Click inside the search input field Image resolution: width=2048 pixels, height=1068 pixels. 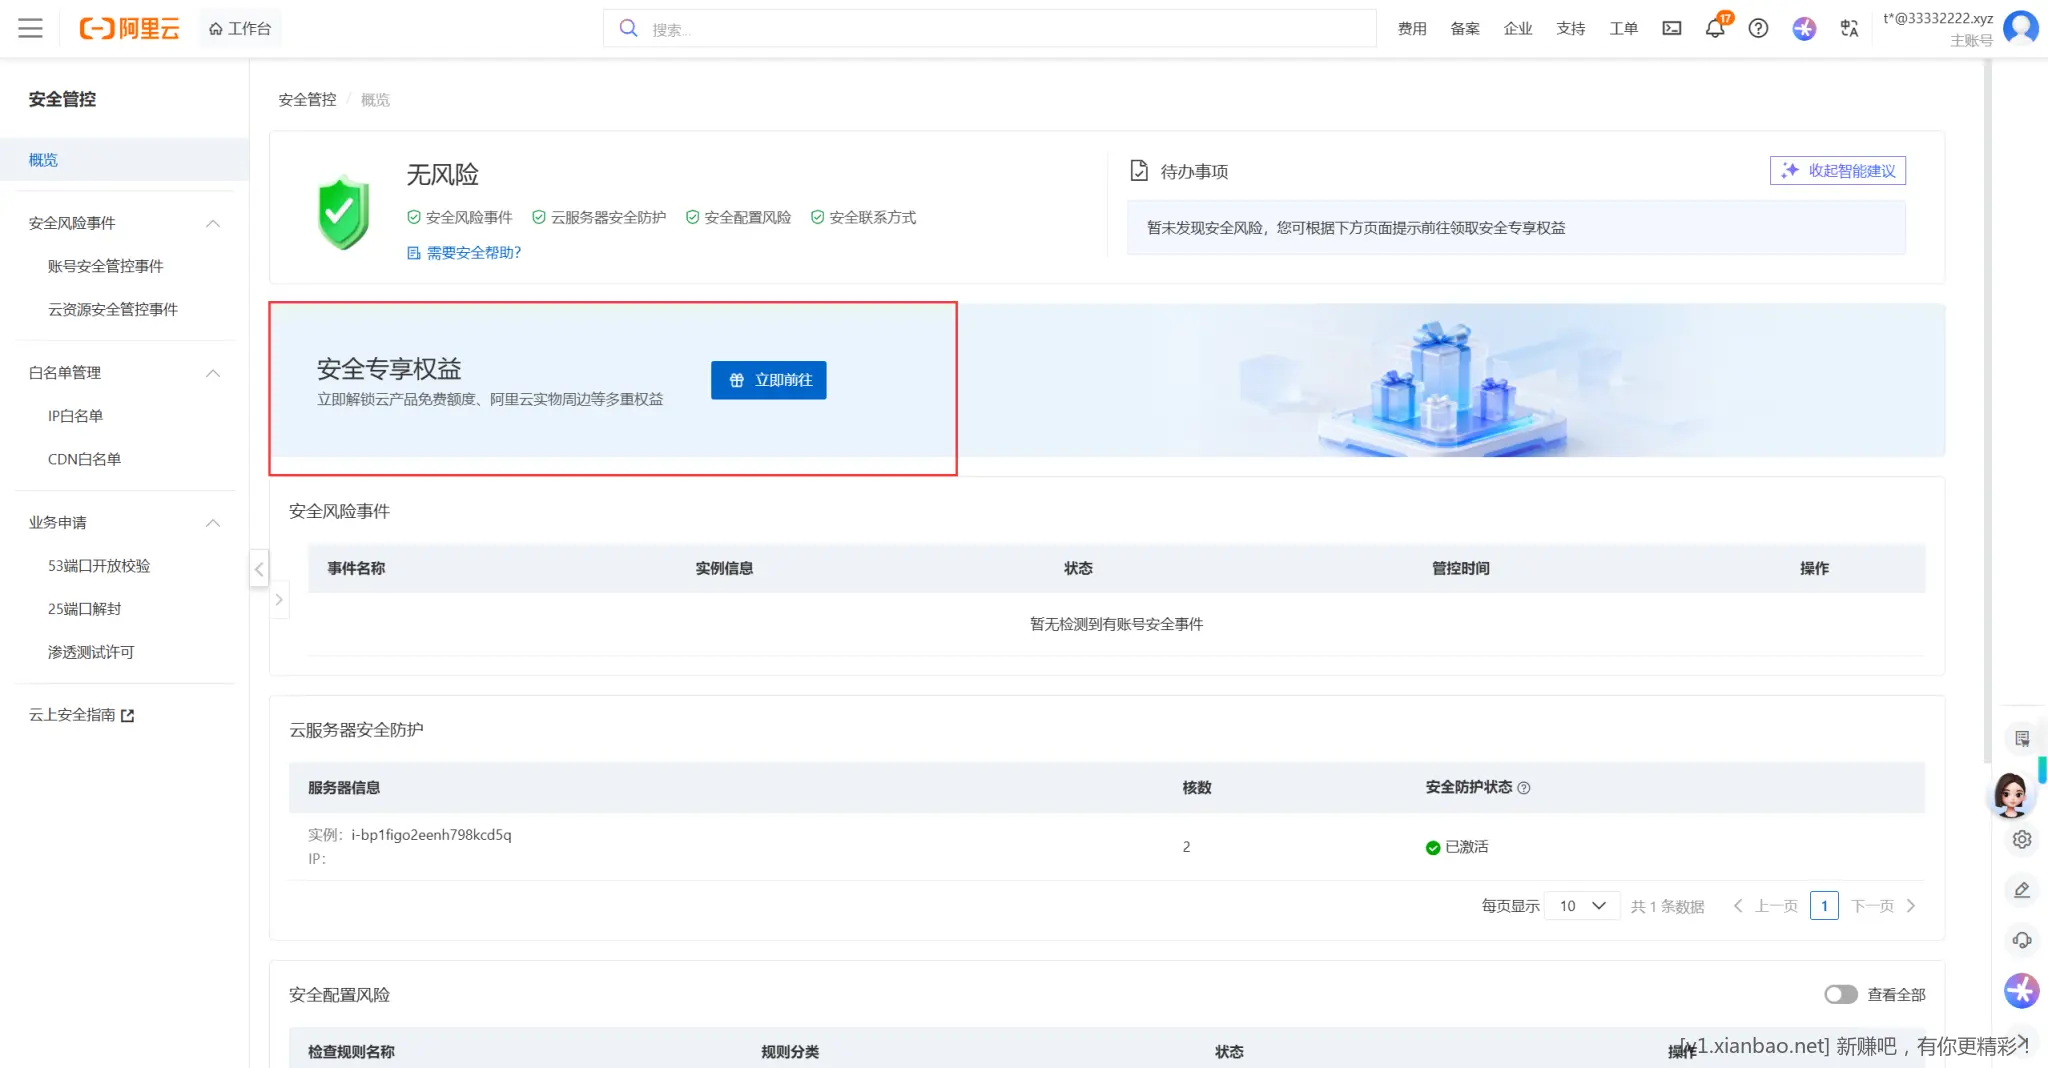990,28
